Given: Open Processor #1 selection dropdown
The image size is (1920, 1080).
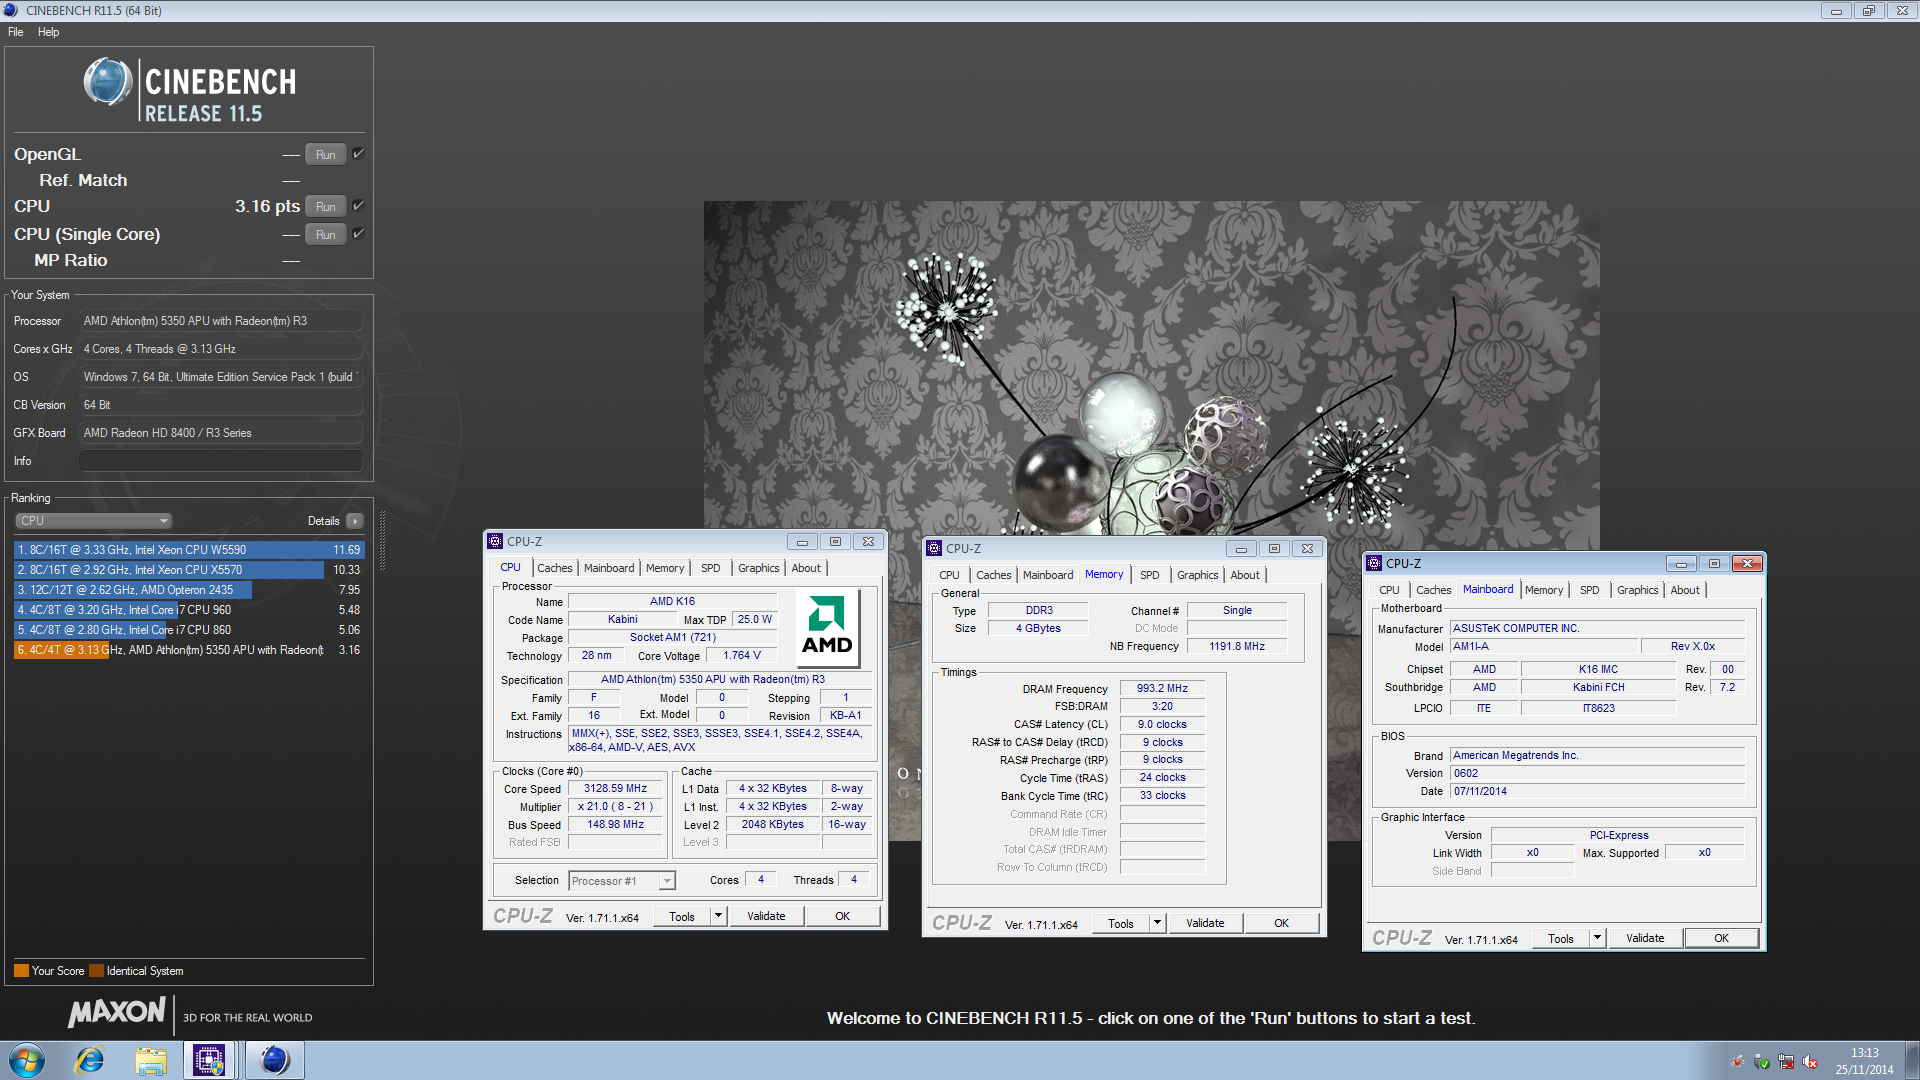Looking at the screenshot, I should tap(622, 881).
